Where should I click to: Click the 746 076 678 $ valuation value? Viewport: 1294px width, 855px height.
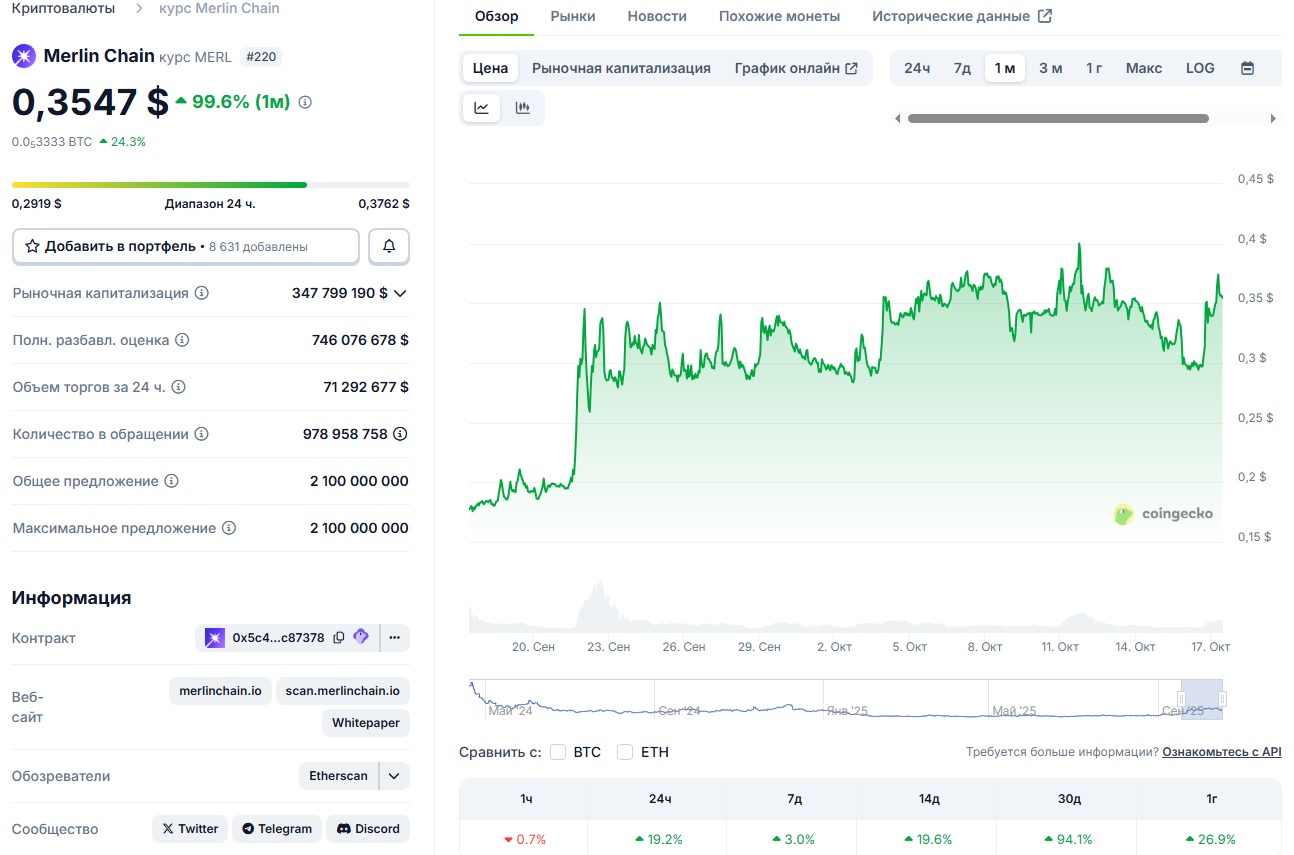click(360, 340)
